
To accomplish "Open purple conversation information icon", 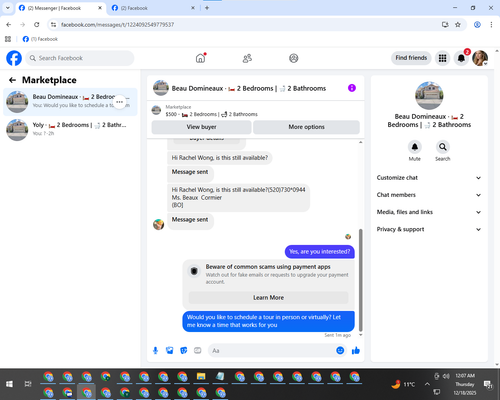I will [352, 88].
